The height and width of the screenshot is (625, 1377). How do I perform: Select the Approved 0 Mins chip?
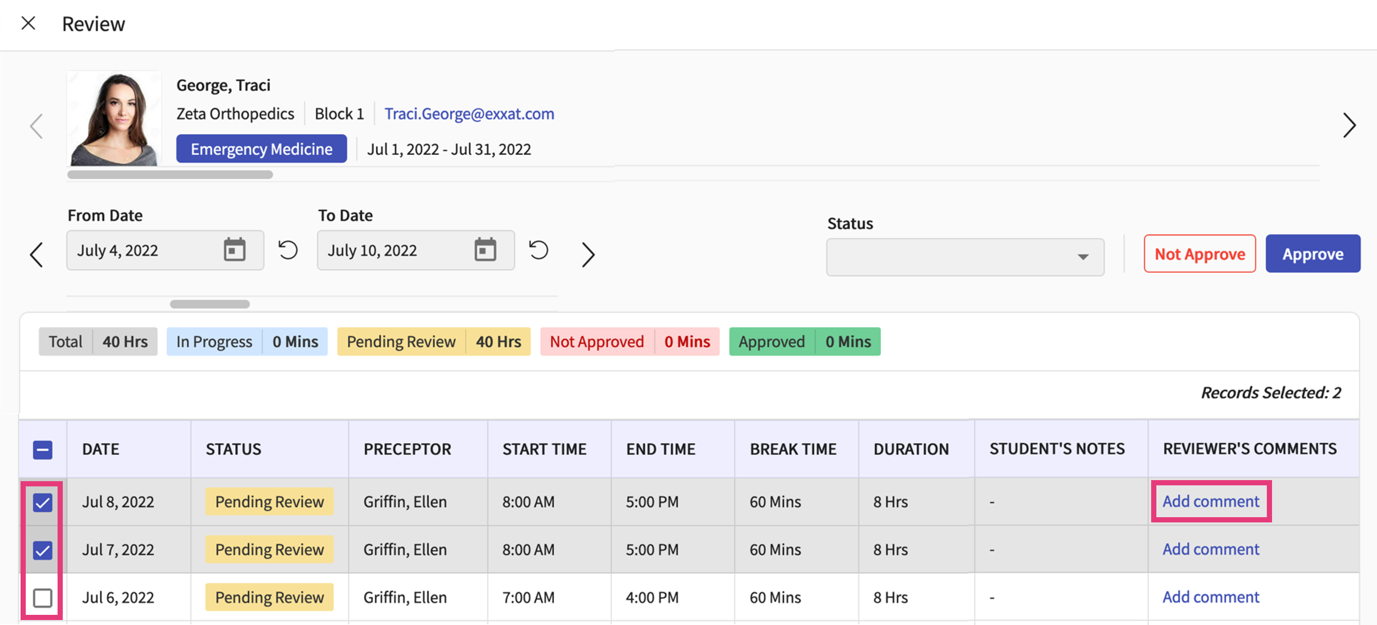[x=803, y=341]
